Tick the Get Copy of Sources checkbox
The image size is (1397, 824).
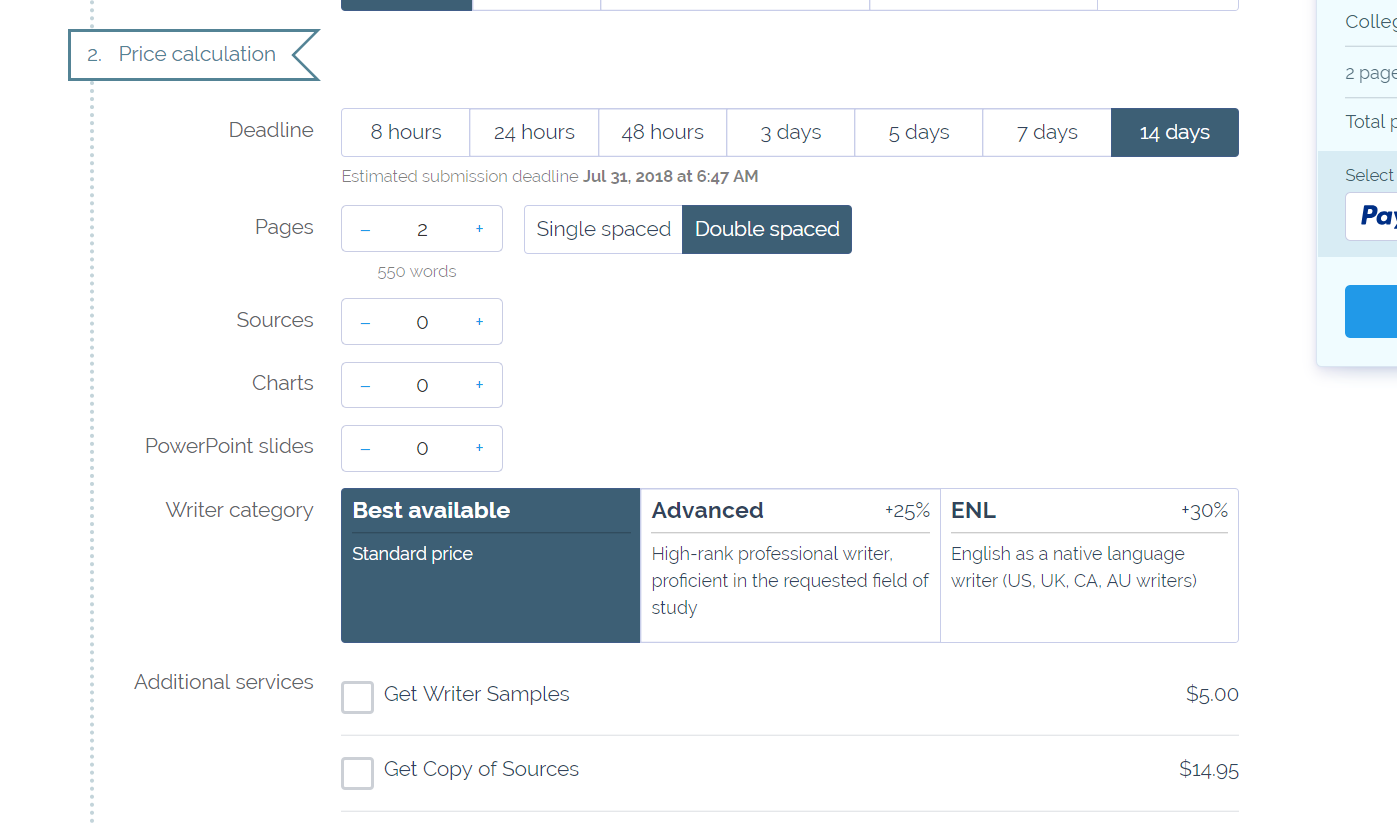click(x=357, y=772)
